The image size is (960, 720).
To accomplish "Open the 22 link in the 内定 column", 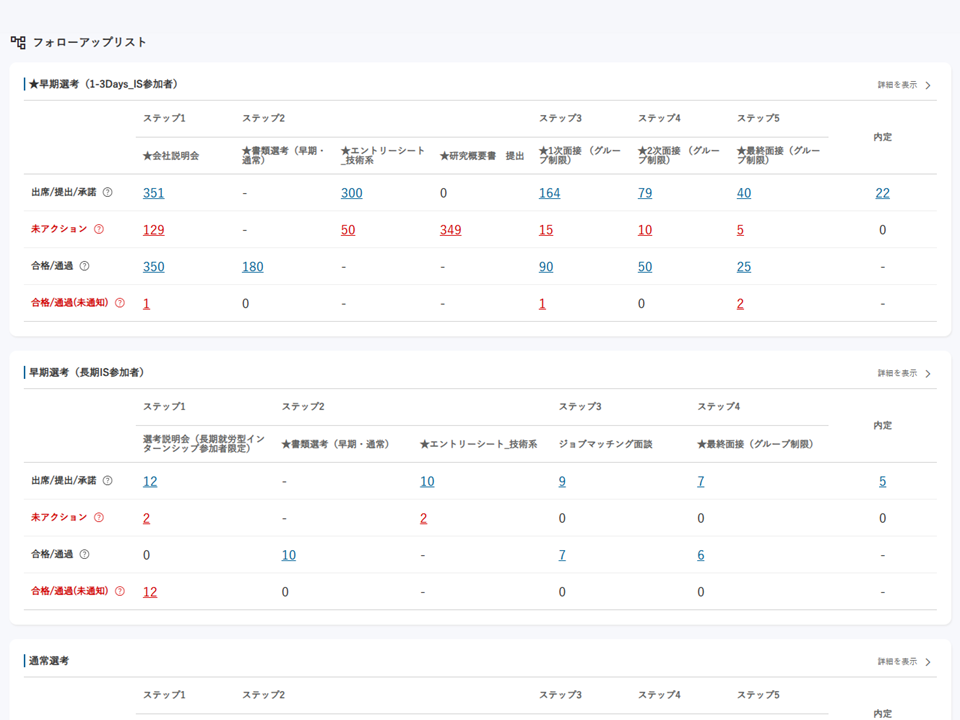I will click(x=882, y=193).
